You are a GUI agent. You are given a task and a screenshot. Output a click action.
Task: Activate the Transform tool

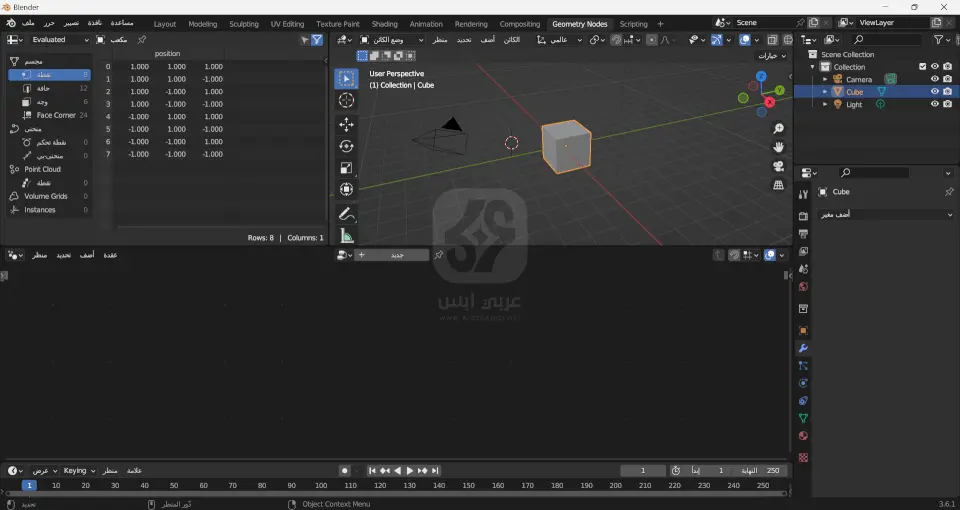pos(346,189)
